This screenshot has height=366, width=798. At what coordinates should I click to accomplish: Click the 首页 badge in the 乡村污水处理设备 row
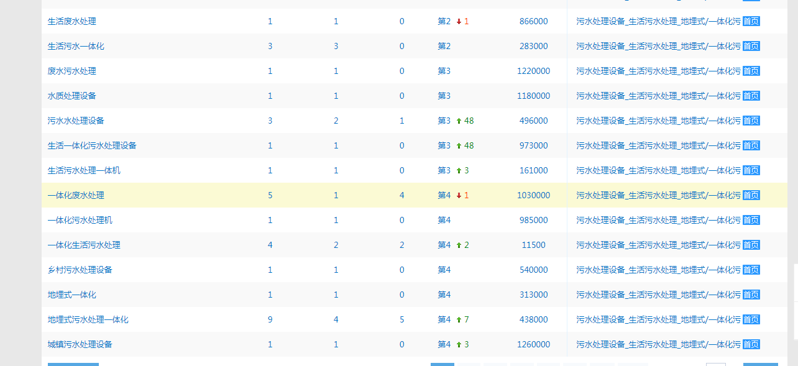point(751,270)
